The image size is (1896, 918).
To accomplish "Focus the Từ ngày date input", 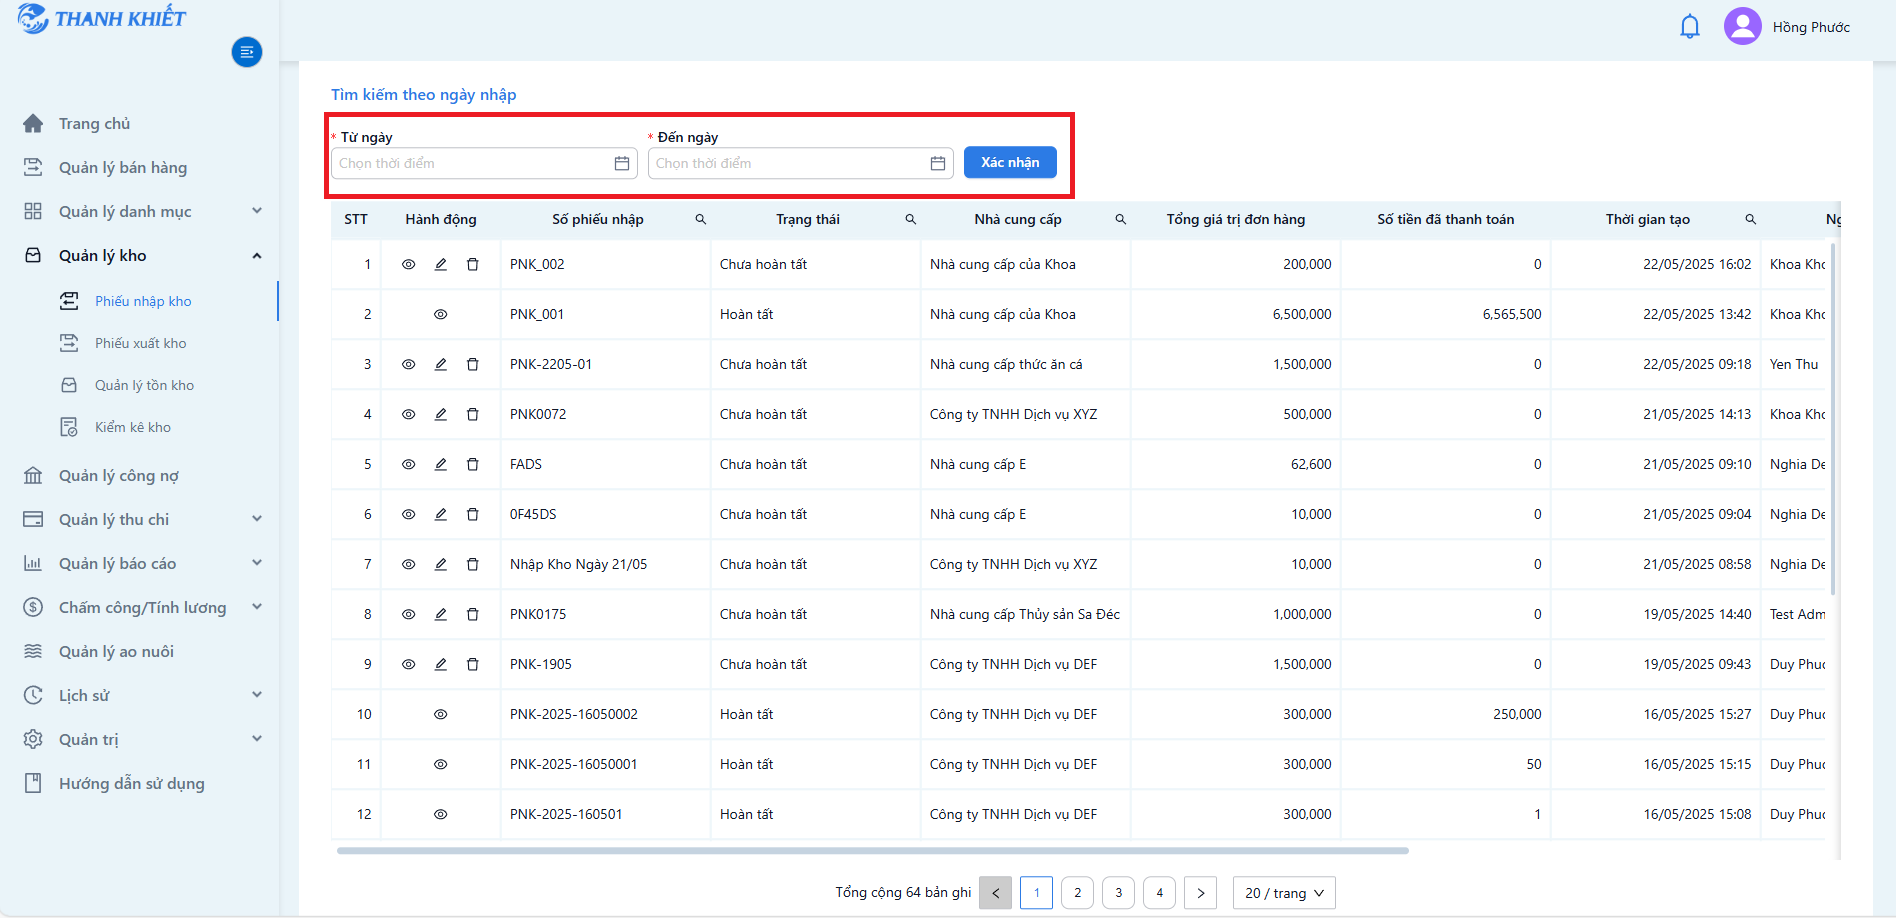I will (484, 163).
